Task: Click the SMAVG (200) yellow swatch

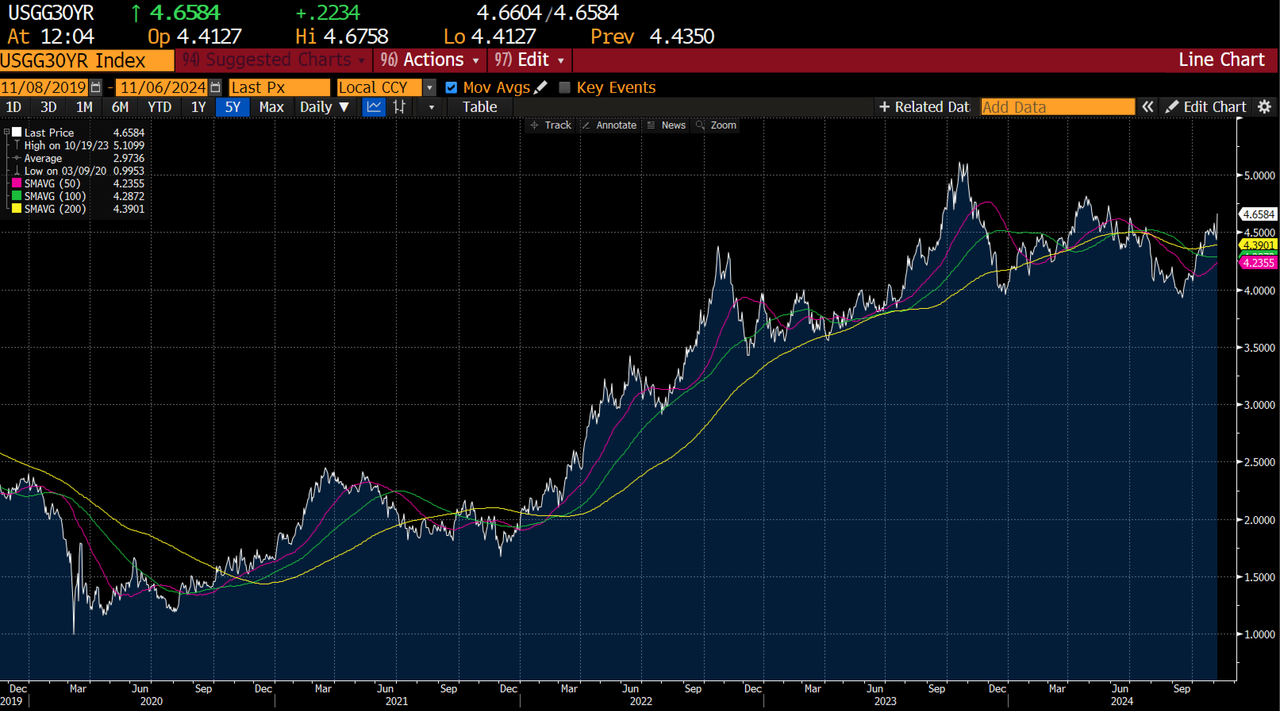Action: (15, 209)
